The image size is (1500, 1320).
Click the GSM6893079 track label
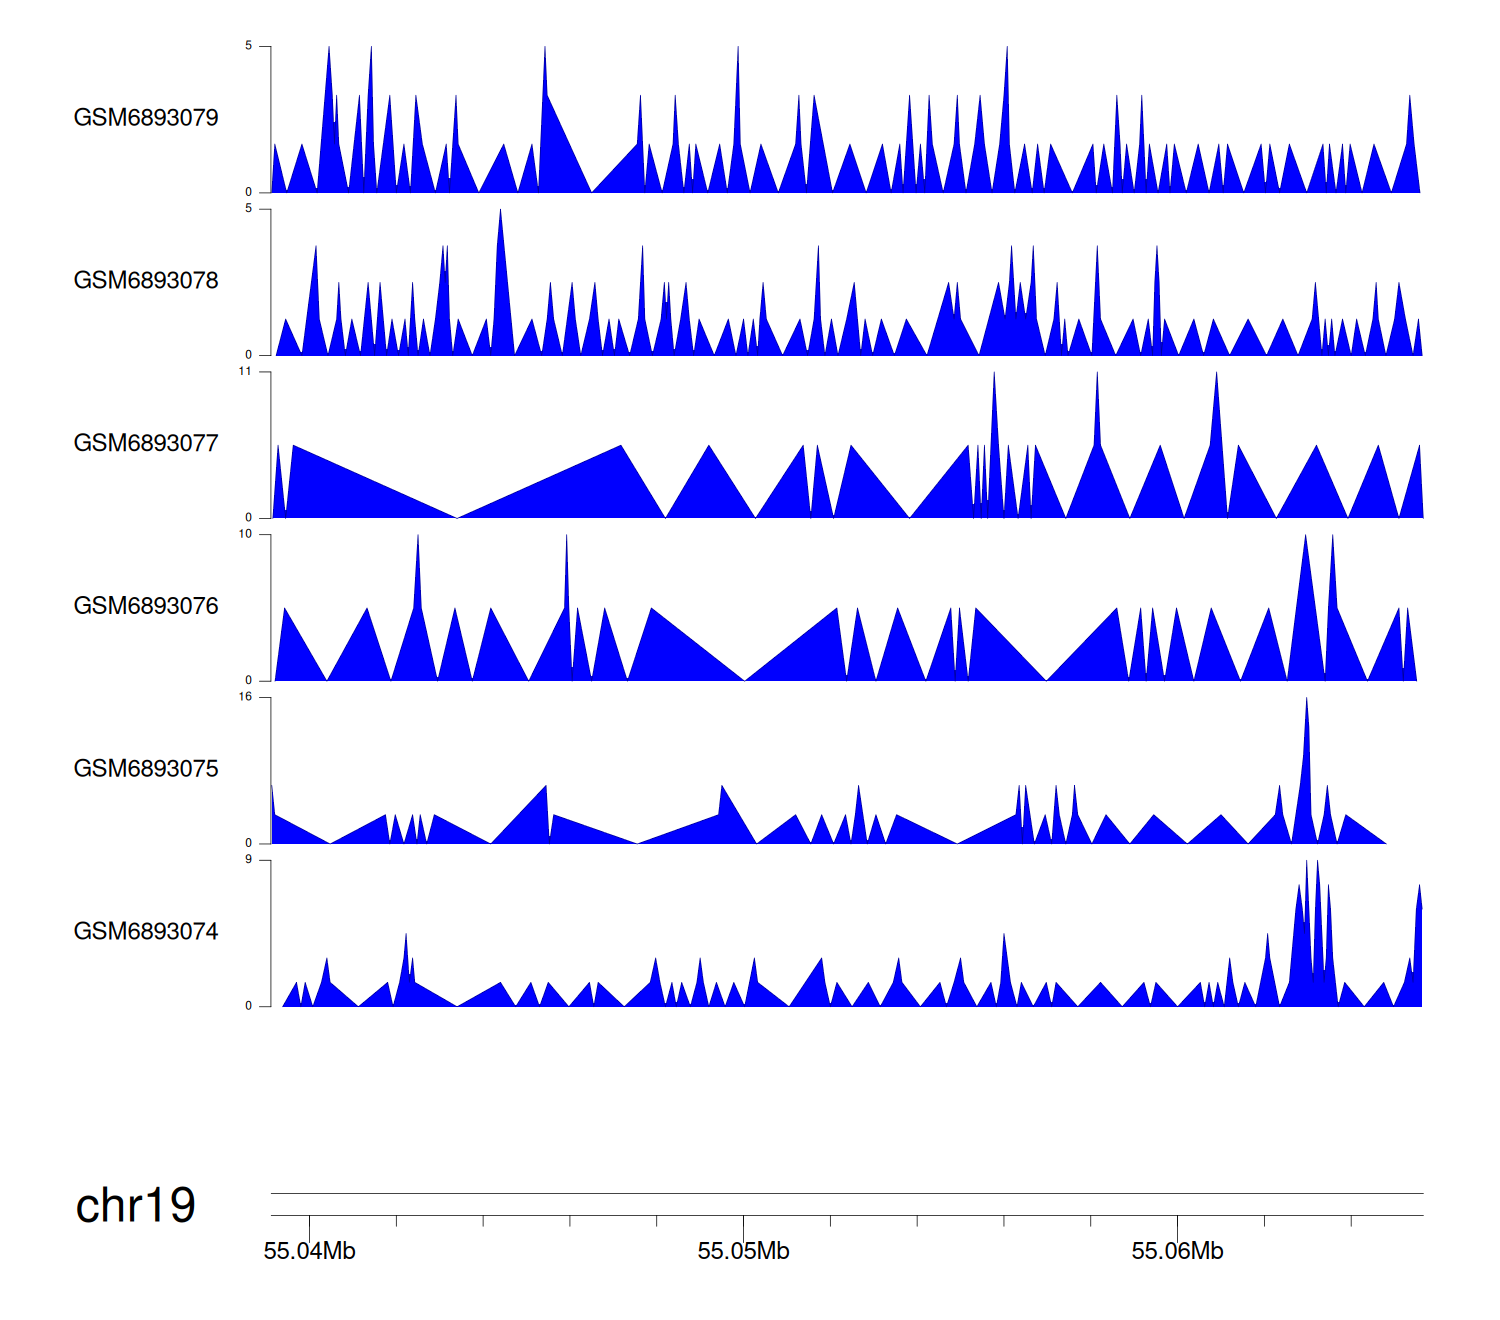[x=146, y=118]
